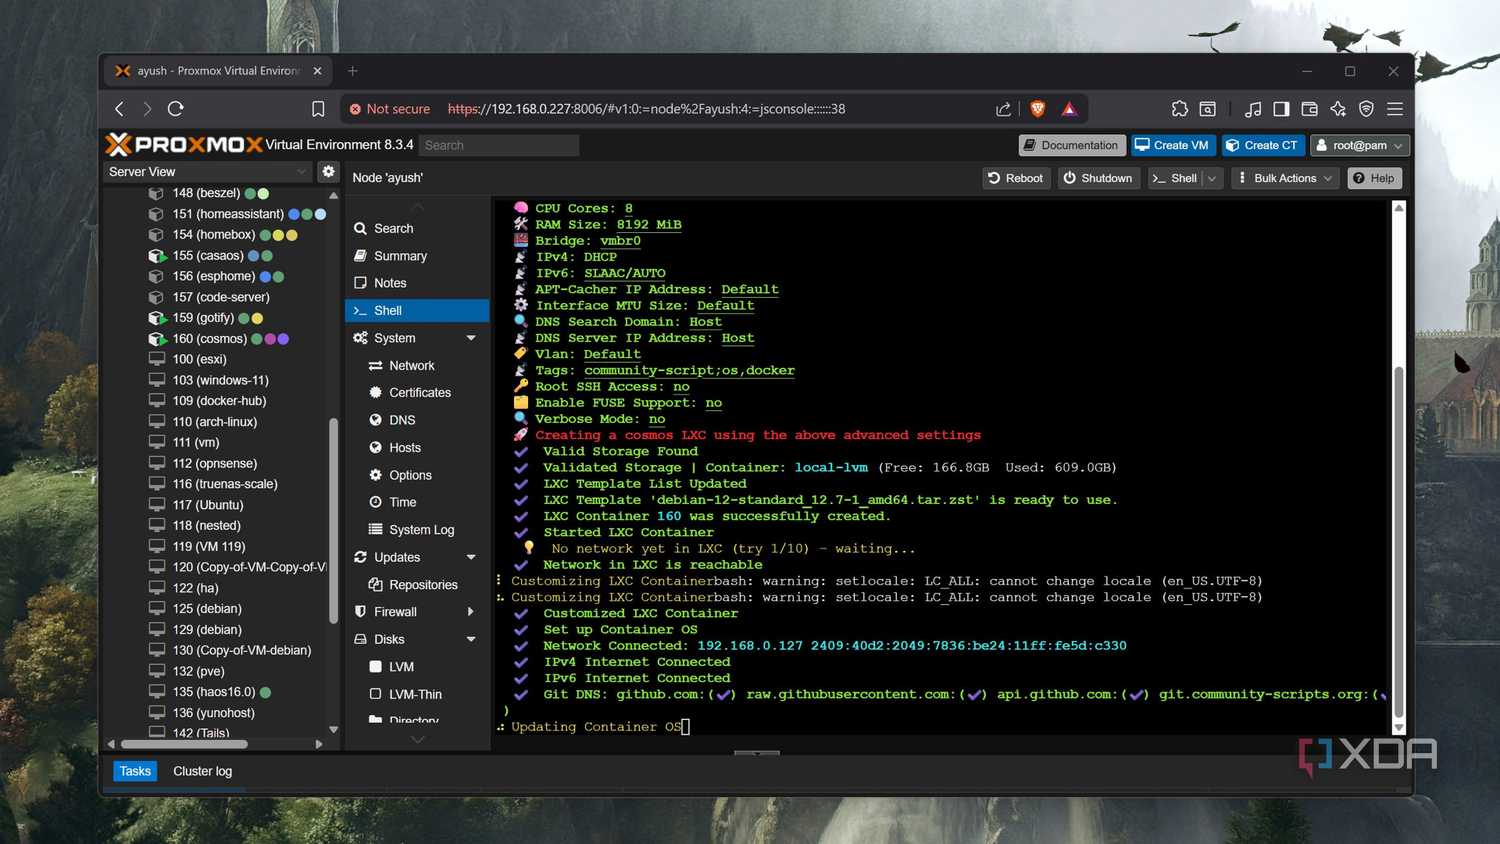Open the Notes menu item
Viewport: 1500px width, 844px height.
(417, 283)
